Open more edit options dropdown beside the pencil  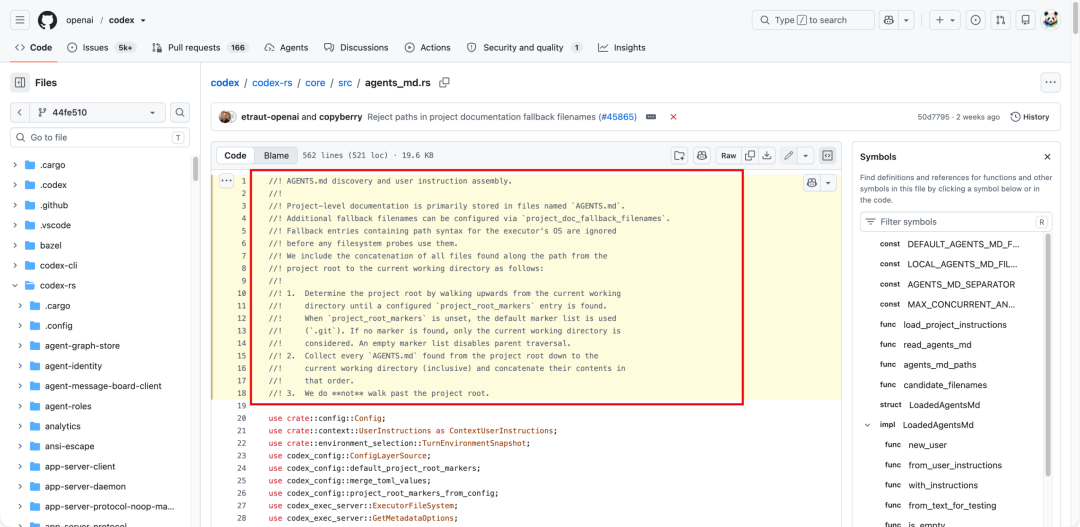806,156
